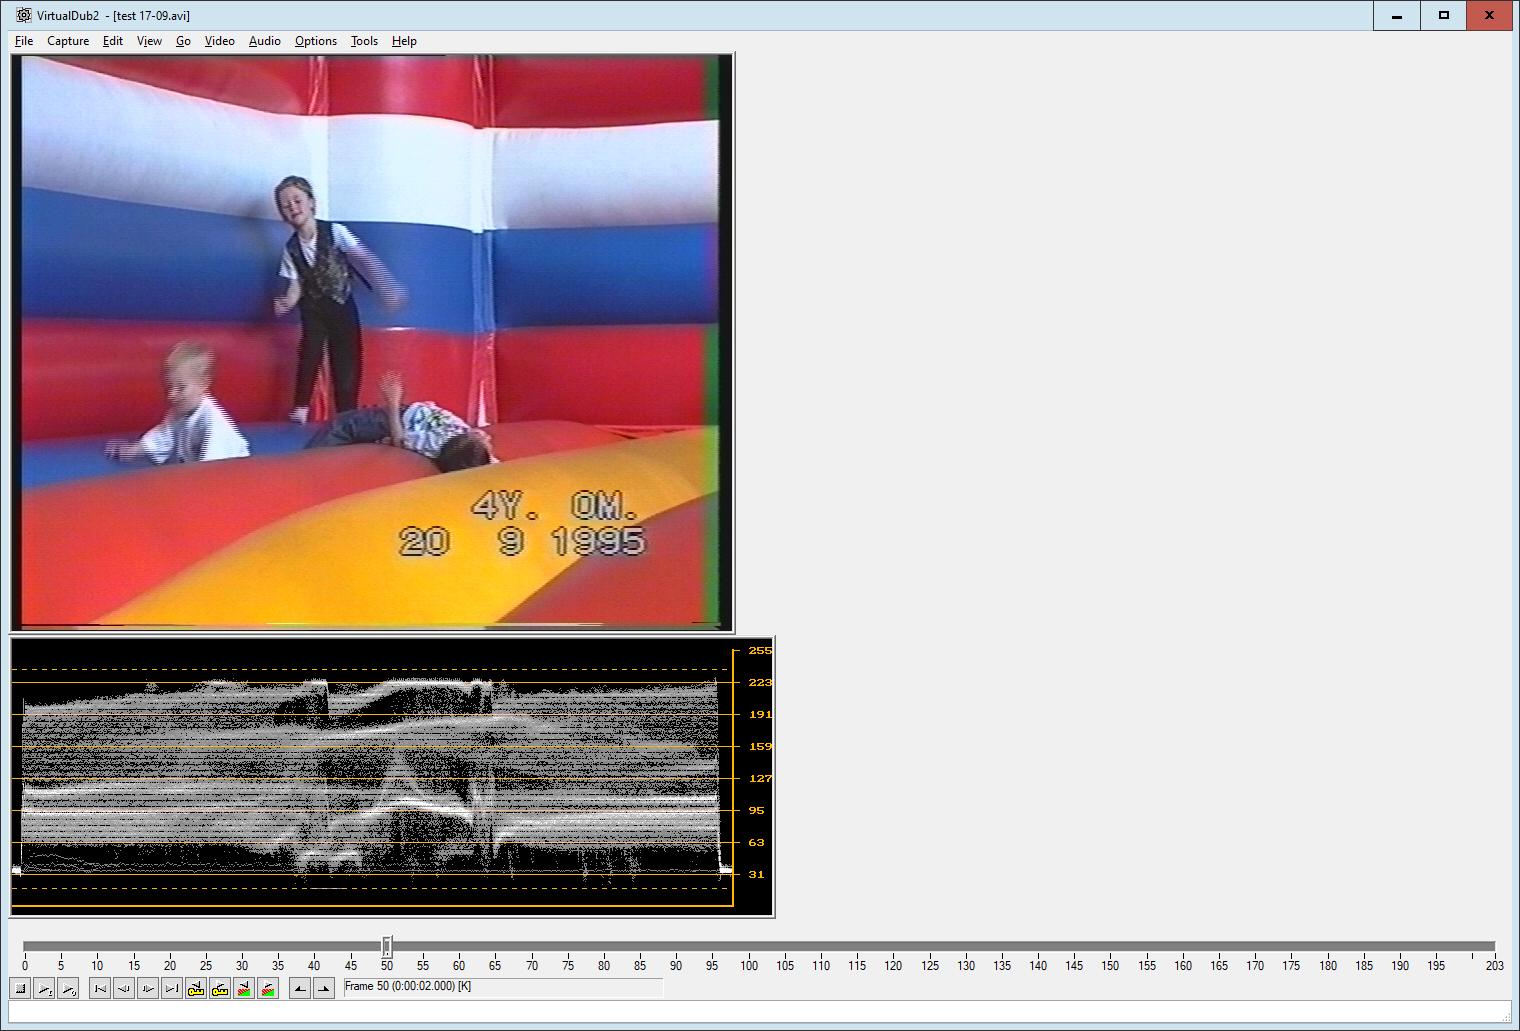1520x1031 pixels.
Task: Click frame 100 mark on the timeline
Action: 749,946
